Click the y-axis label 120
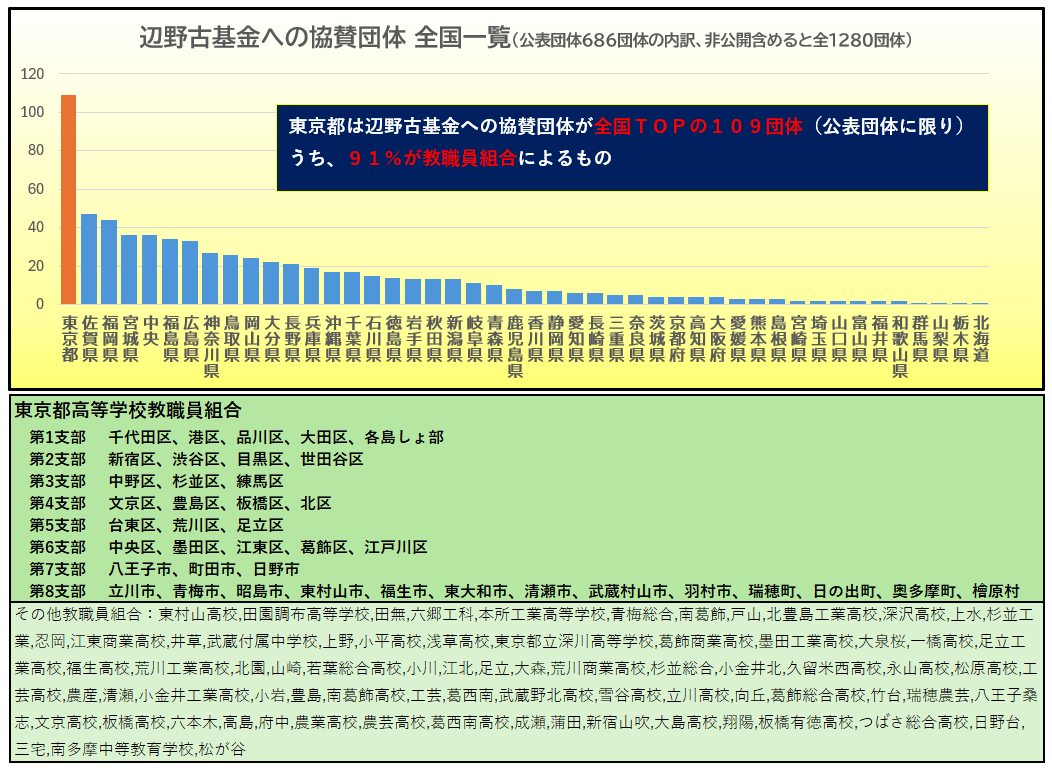 32,74
